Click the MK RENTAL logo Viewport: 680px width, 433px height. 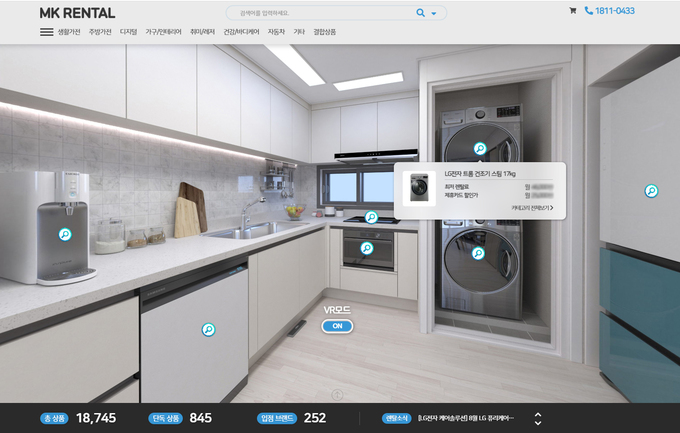tap(77, 13)
